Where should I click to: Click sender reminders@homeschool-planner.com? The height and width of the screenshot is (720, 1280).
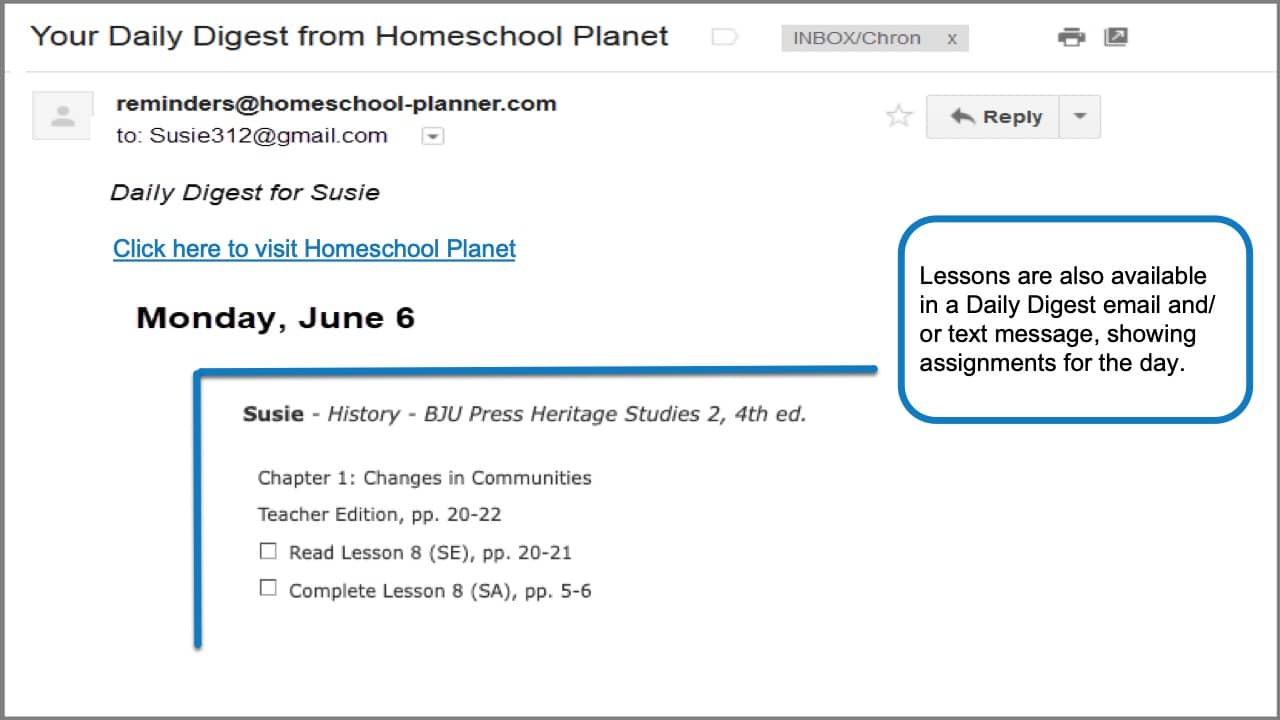tap(336, 104)
